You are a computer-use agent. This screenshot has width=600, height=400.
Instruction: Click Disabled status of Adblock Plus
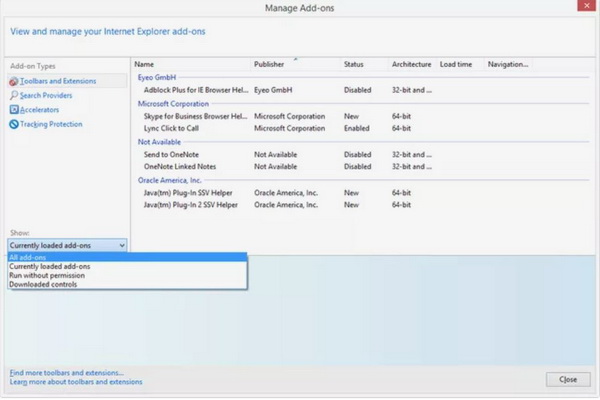click(x=358, y=90)
